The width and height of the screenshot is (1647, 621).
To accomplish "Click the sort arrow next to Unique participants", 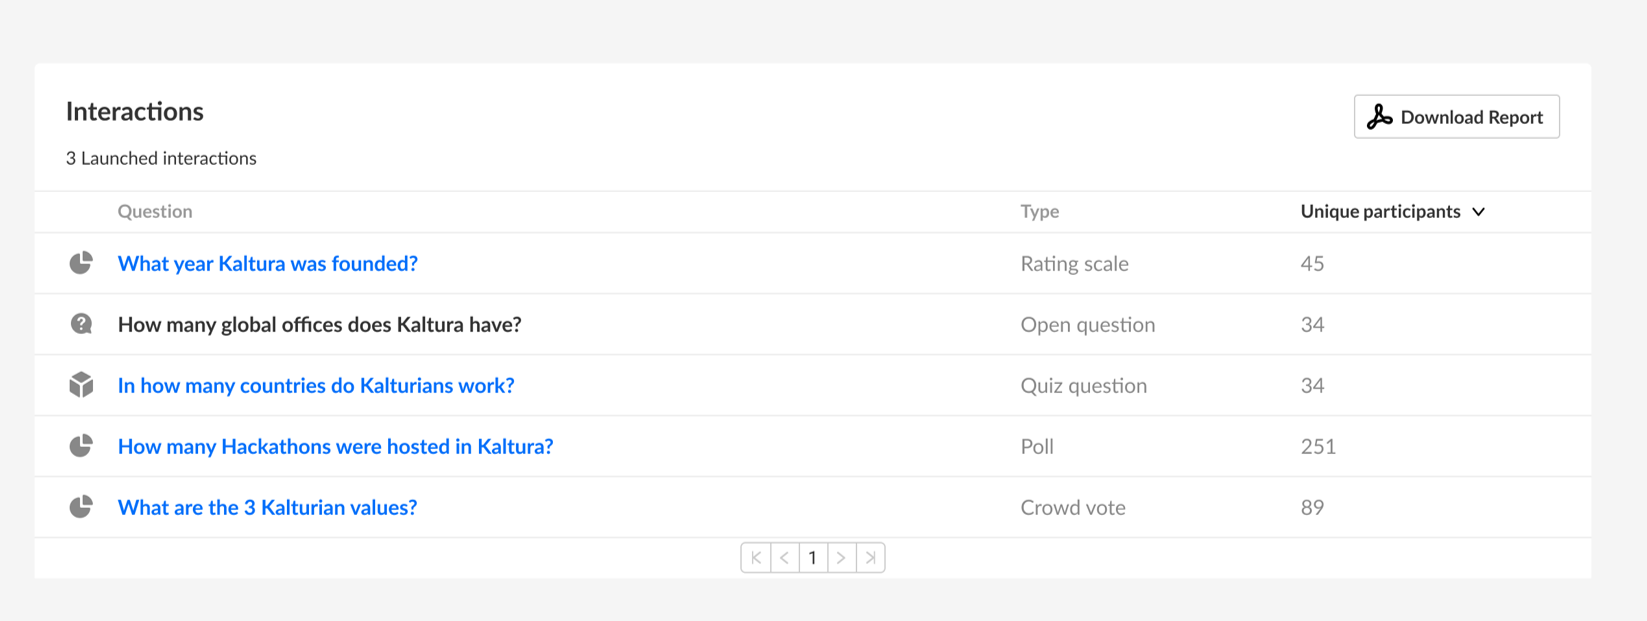I will tap(1479, 212).
